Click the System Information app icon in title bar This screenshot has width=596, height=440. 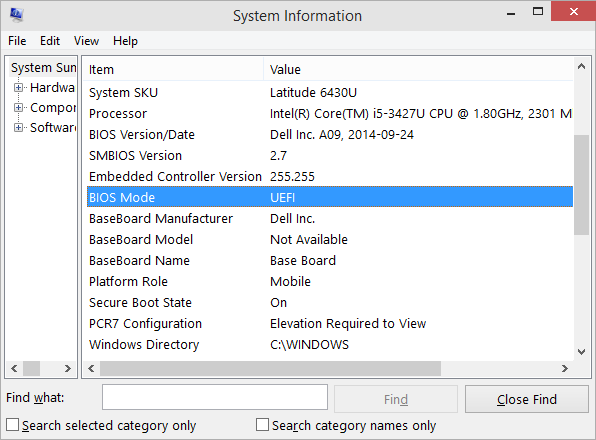(x=17, y=14)
